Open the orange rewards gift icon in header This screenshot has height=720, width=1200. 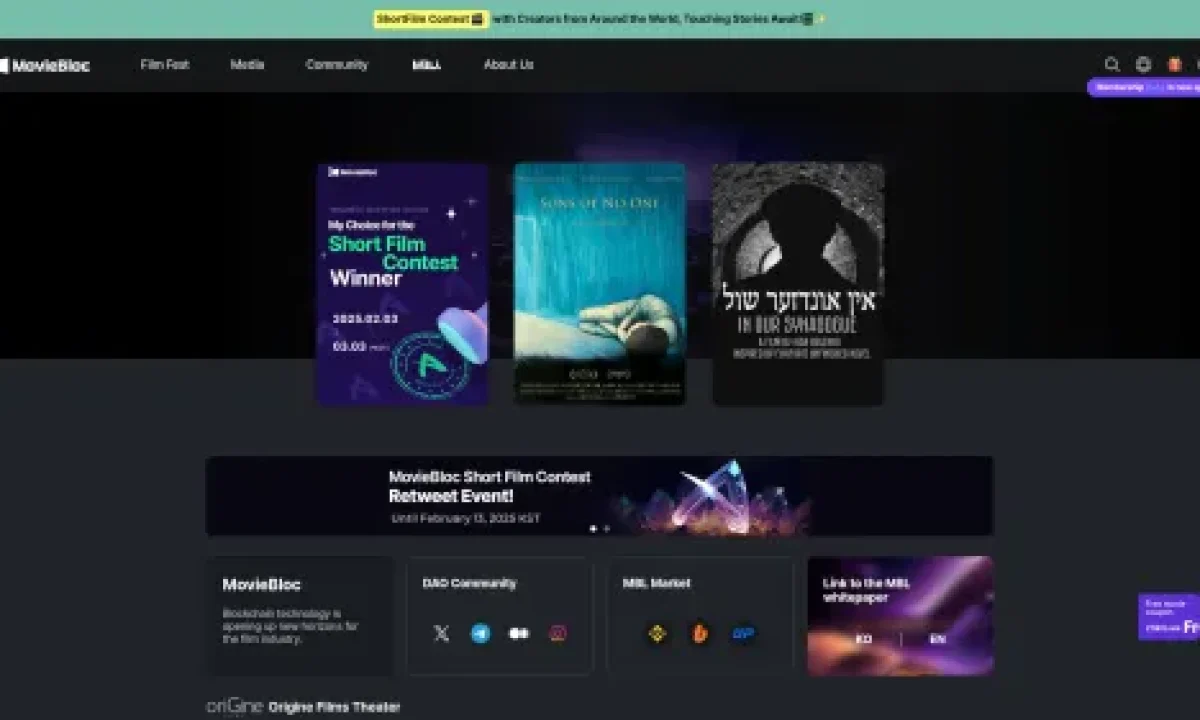click(1174, 65)
